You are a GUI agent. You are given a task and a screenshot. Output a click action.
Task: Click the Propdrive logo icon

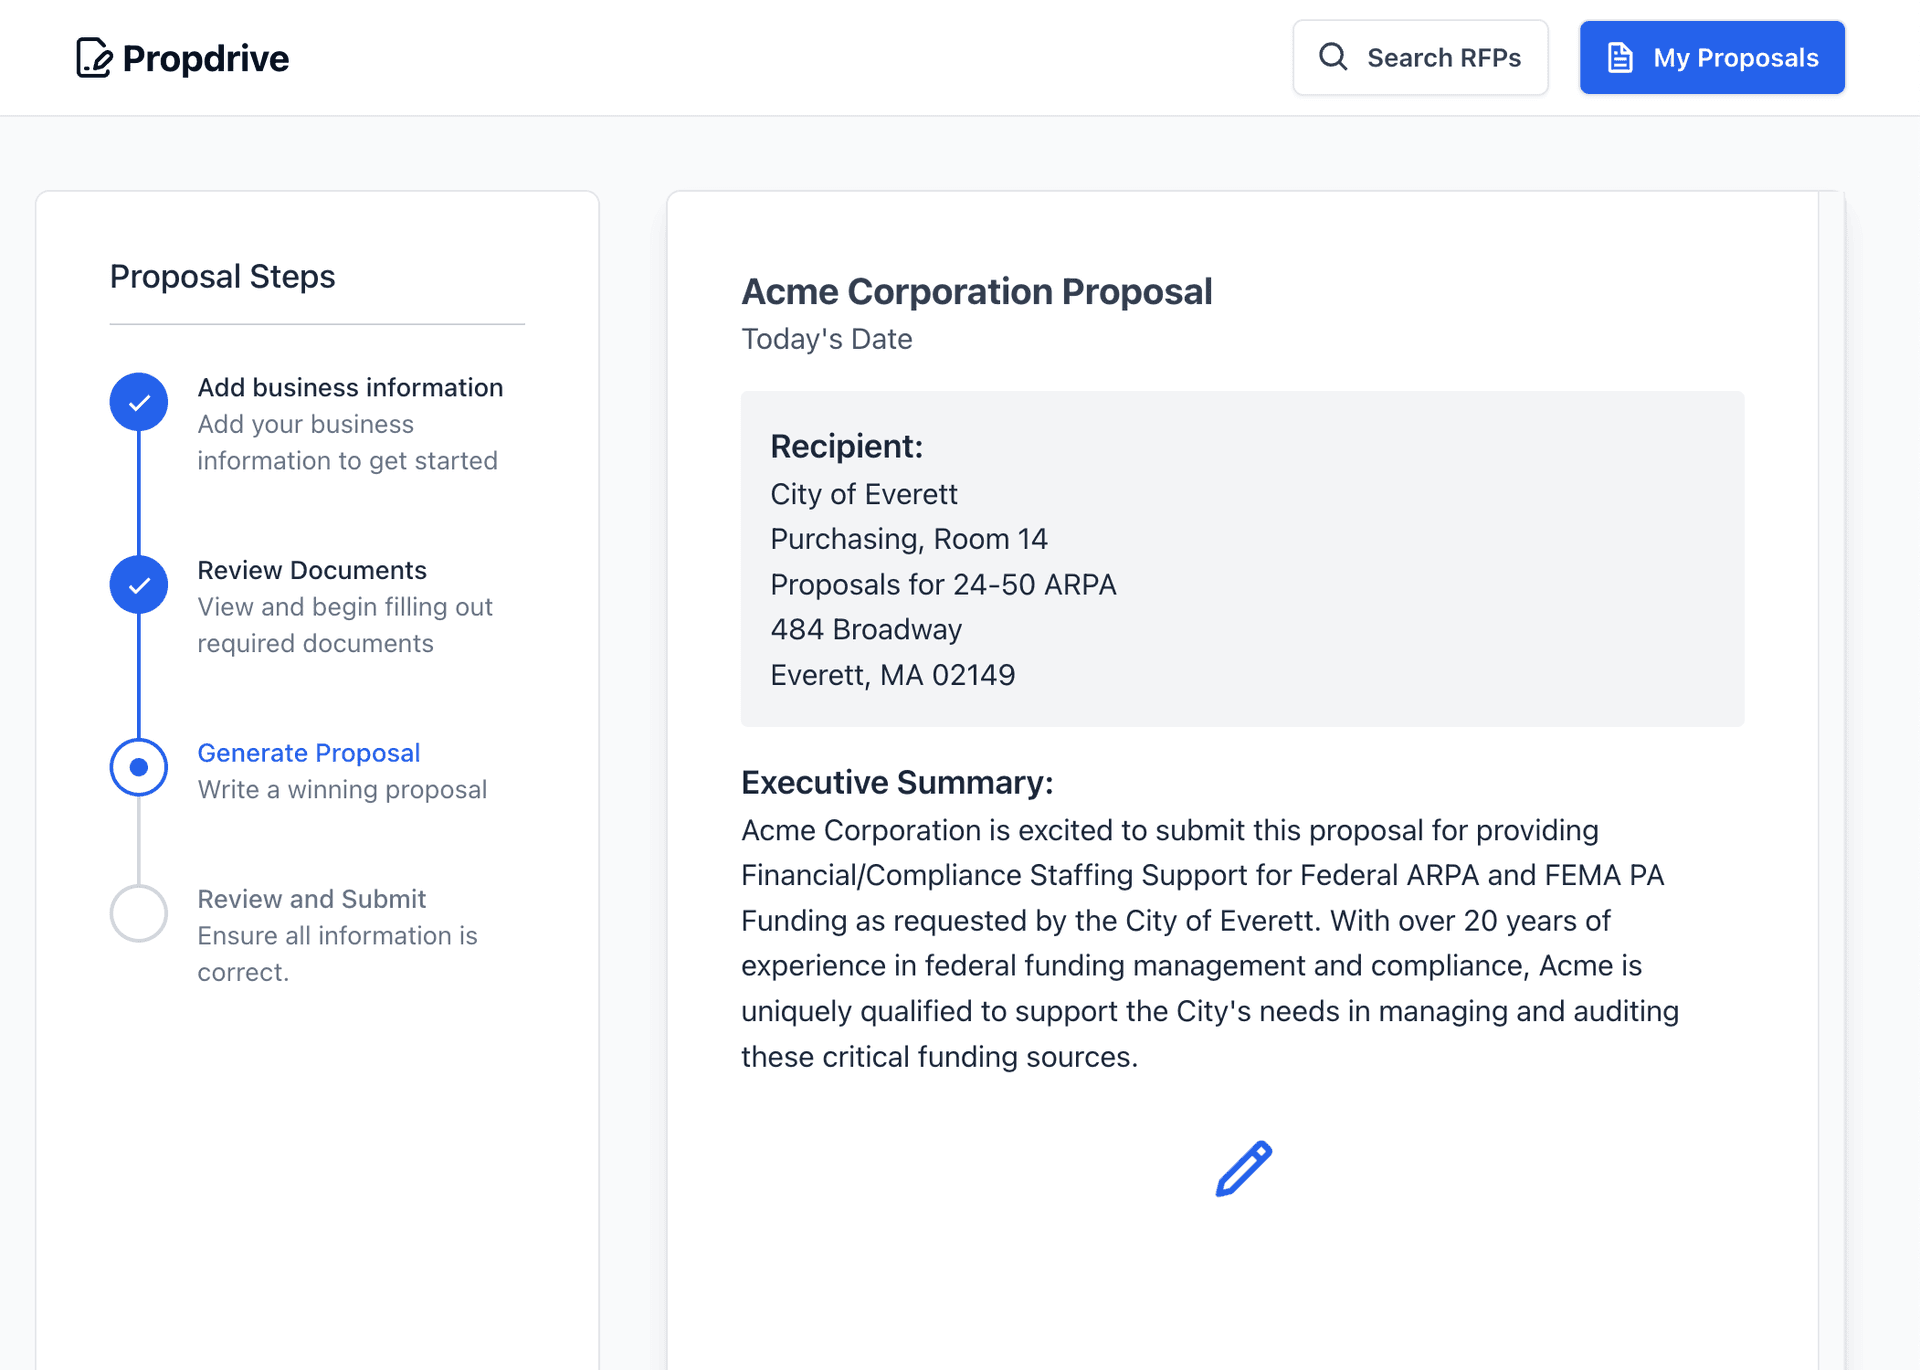[94, 58]
